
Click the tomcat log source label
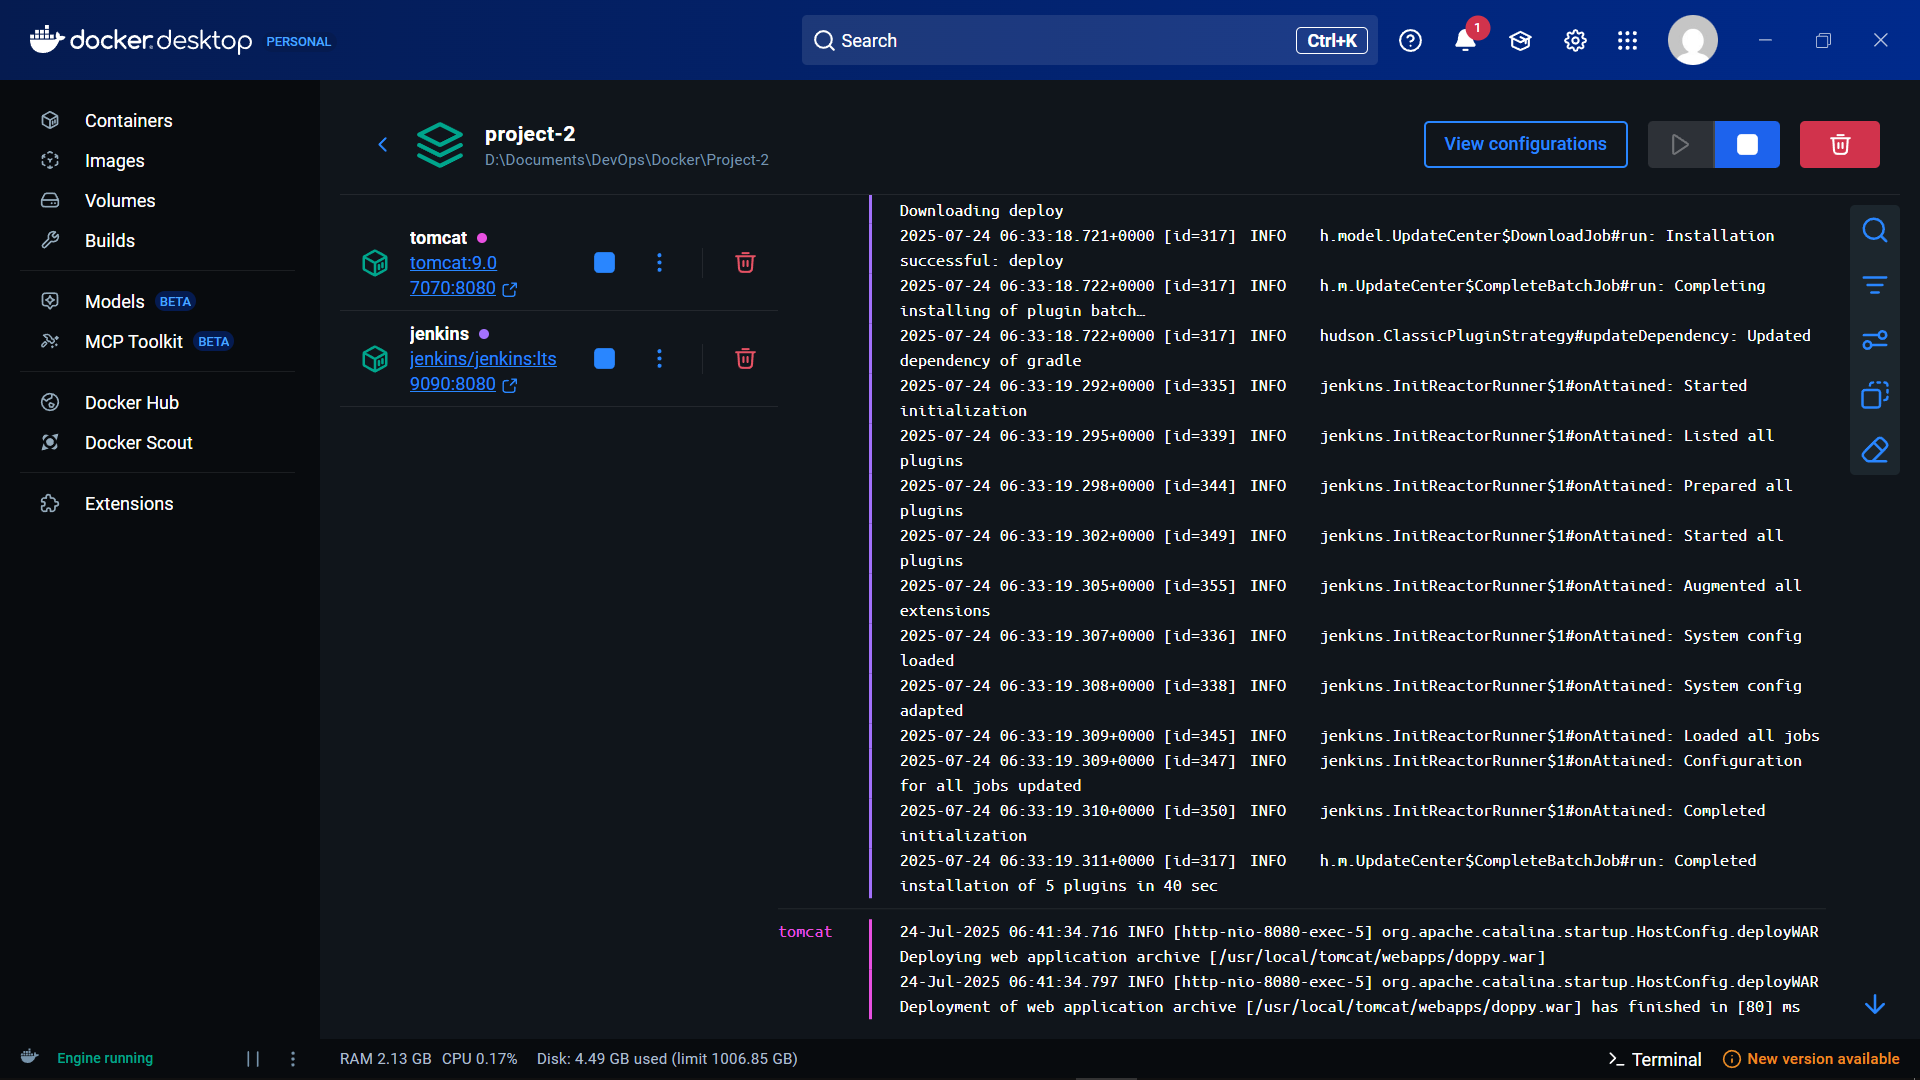click(x=805, y=932)
